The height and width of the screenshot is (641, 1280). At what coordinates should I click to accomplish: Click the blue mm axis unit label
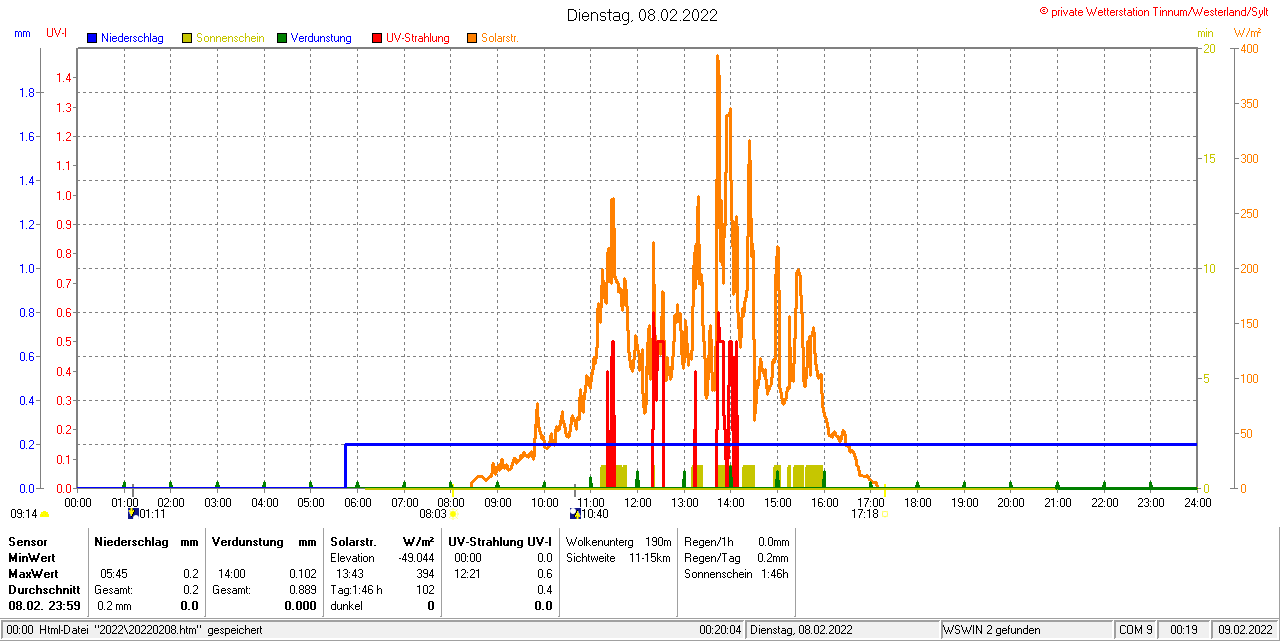coord(23,33)
